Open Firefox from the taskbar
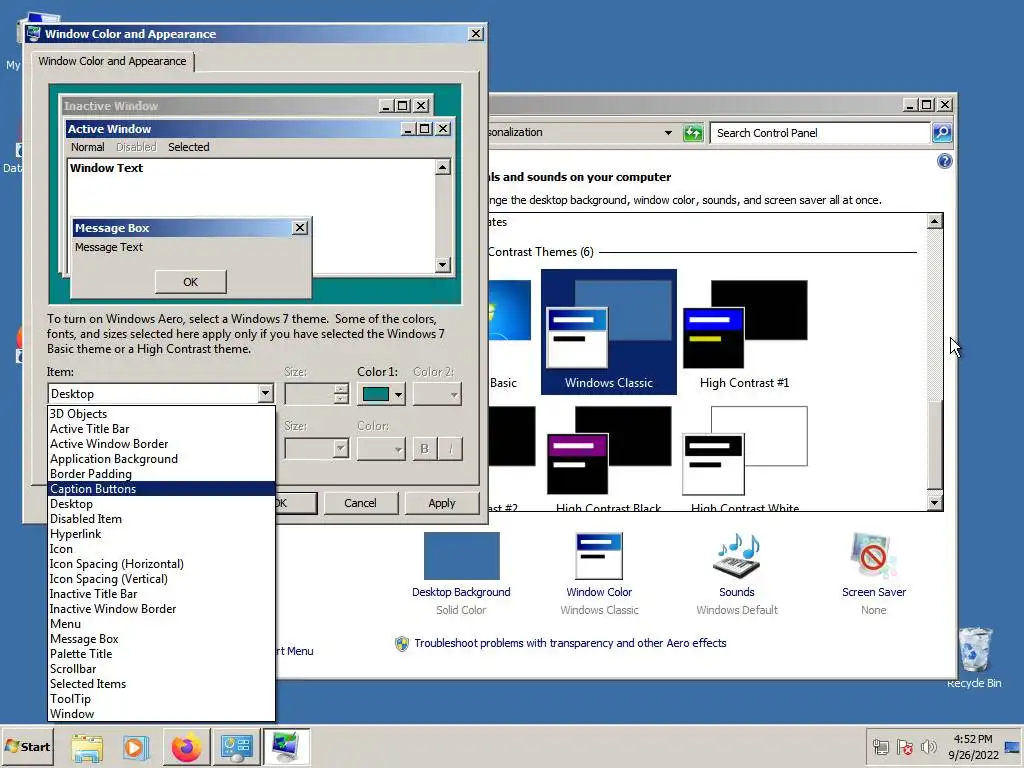This screenshot has width=1024, height=768. [186, 747]
